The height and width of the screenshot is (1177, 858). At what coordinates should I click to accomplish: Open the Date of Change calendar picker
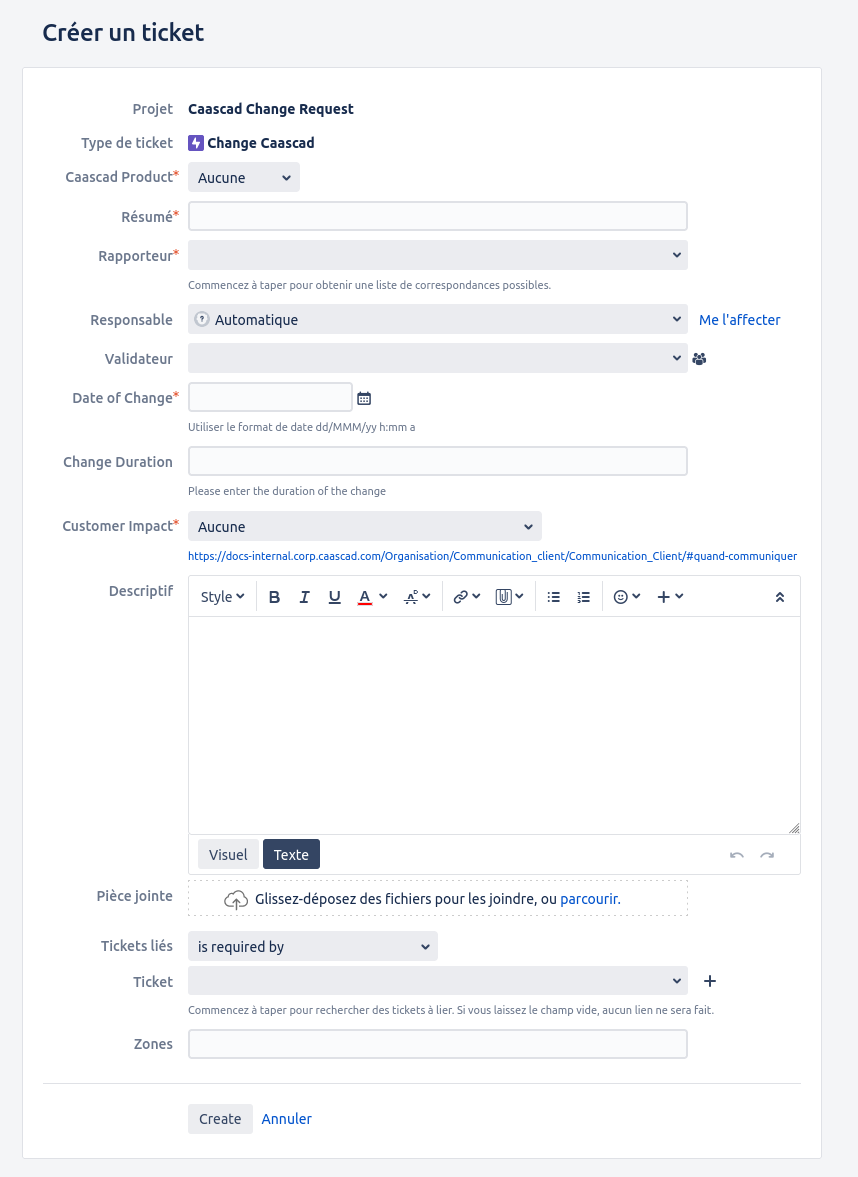[x=364, y=399]
